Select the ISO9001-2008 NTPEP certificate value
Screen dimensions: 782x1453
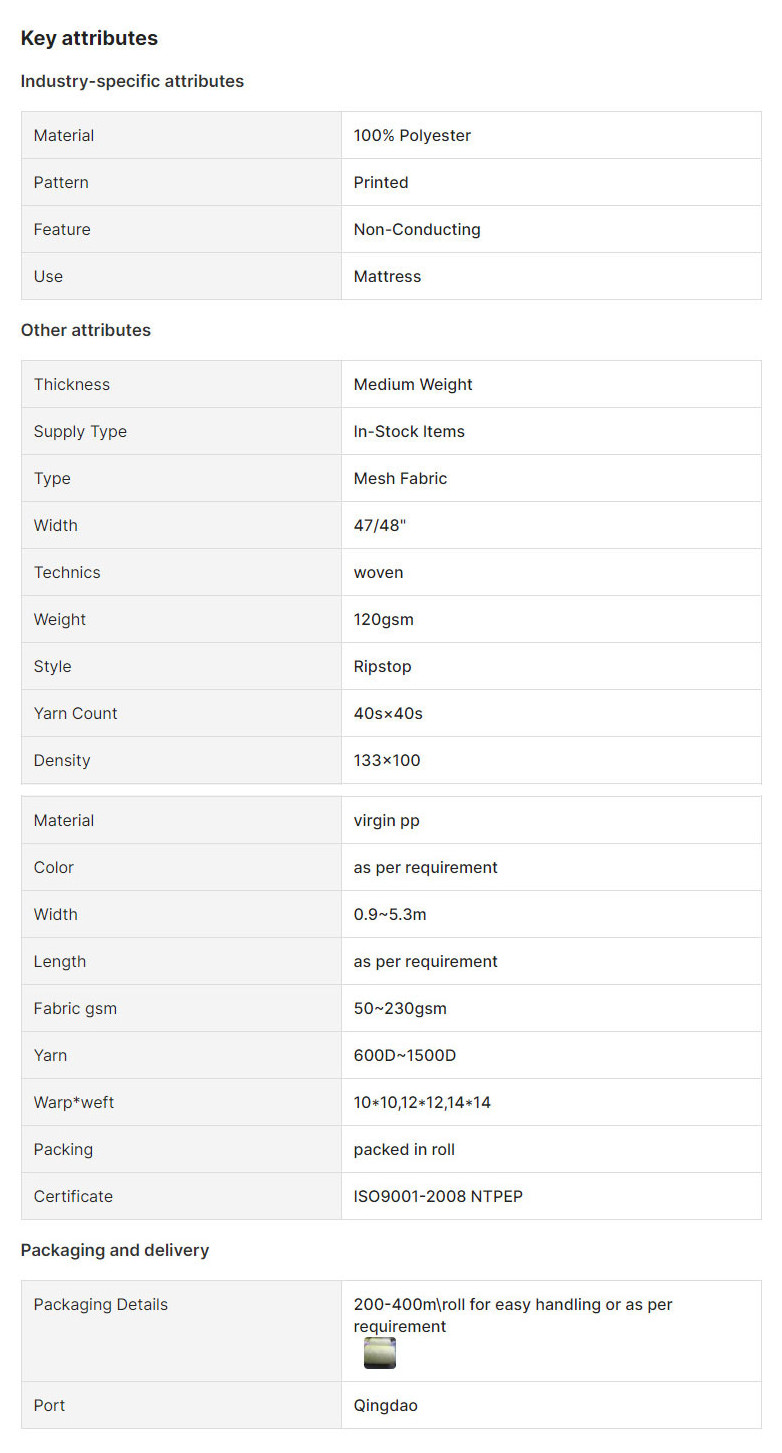tap(438, 1196)
